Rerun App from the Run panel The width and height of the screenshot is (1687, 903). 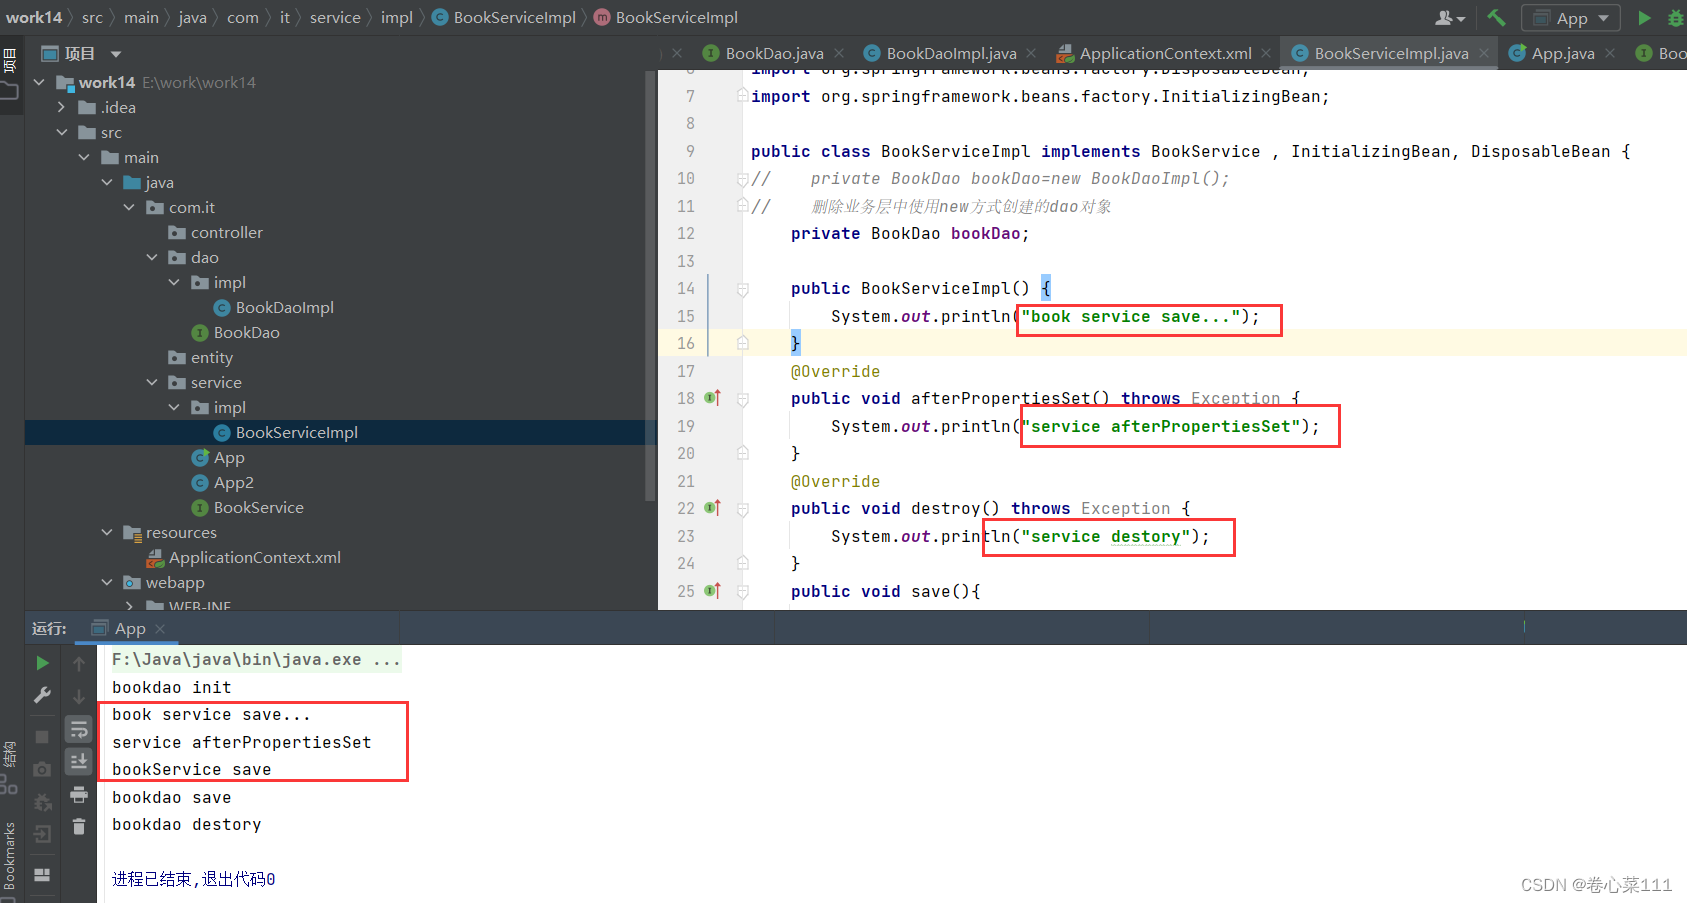(42, 663)
